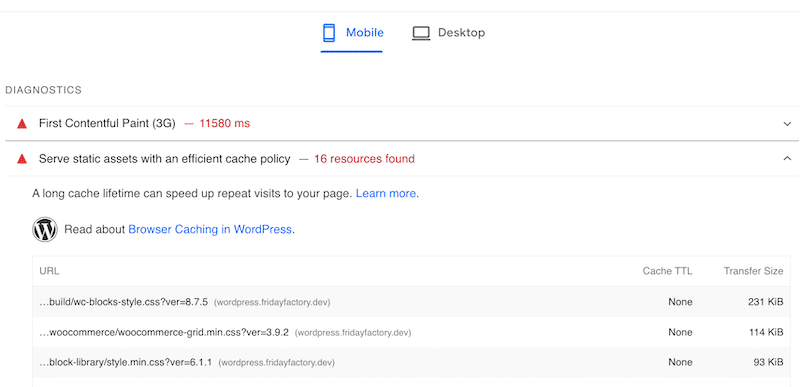Click the Transfer Size column header
This screenshot has width=800, height=387.
click(x=753, y=271)
